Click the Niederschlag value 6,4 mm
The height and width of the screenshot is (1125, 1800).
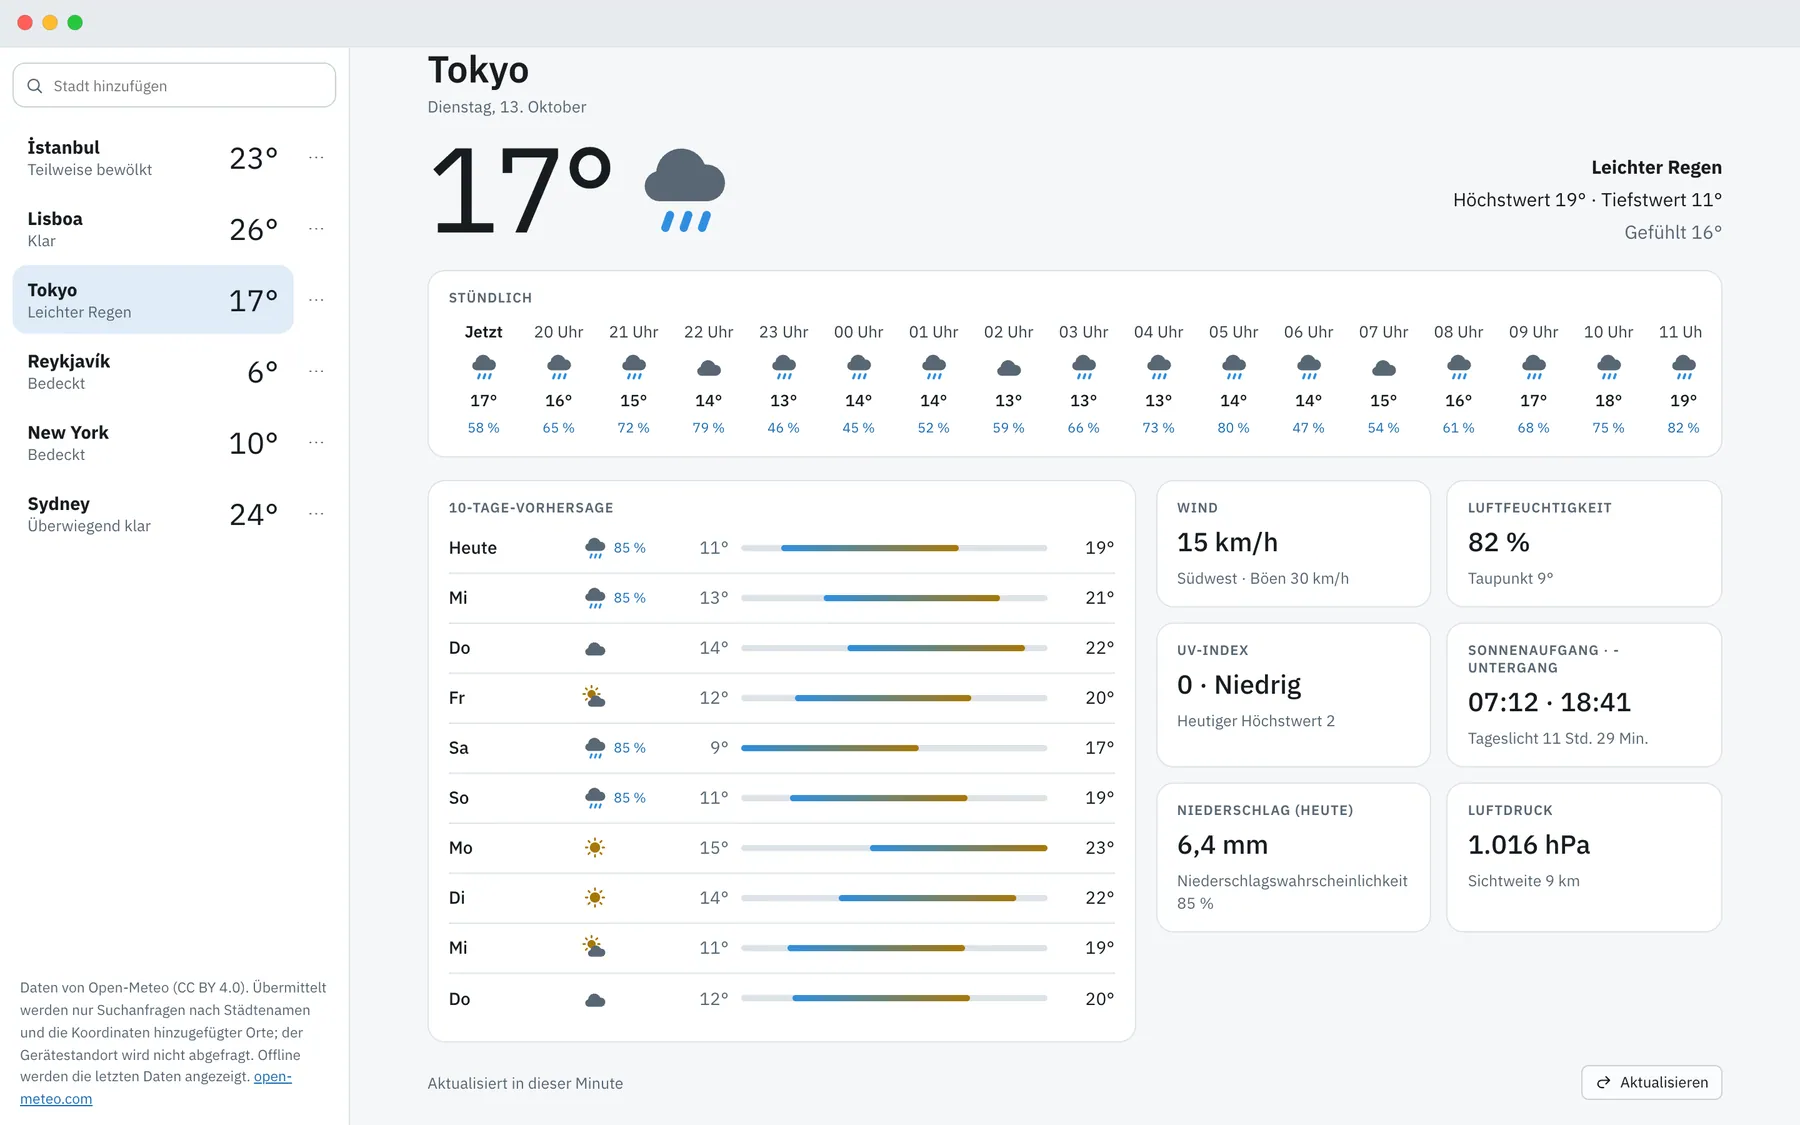pyautogui.click(x=1222, y=845)
